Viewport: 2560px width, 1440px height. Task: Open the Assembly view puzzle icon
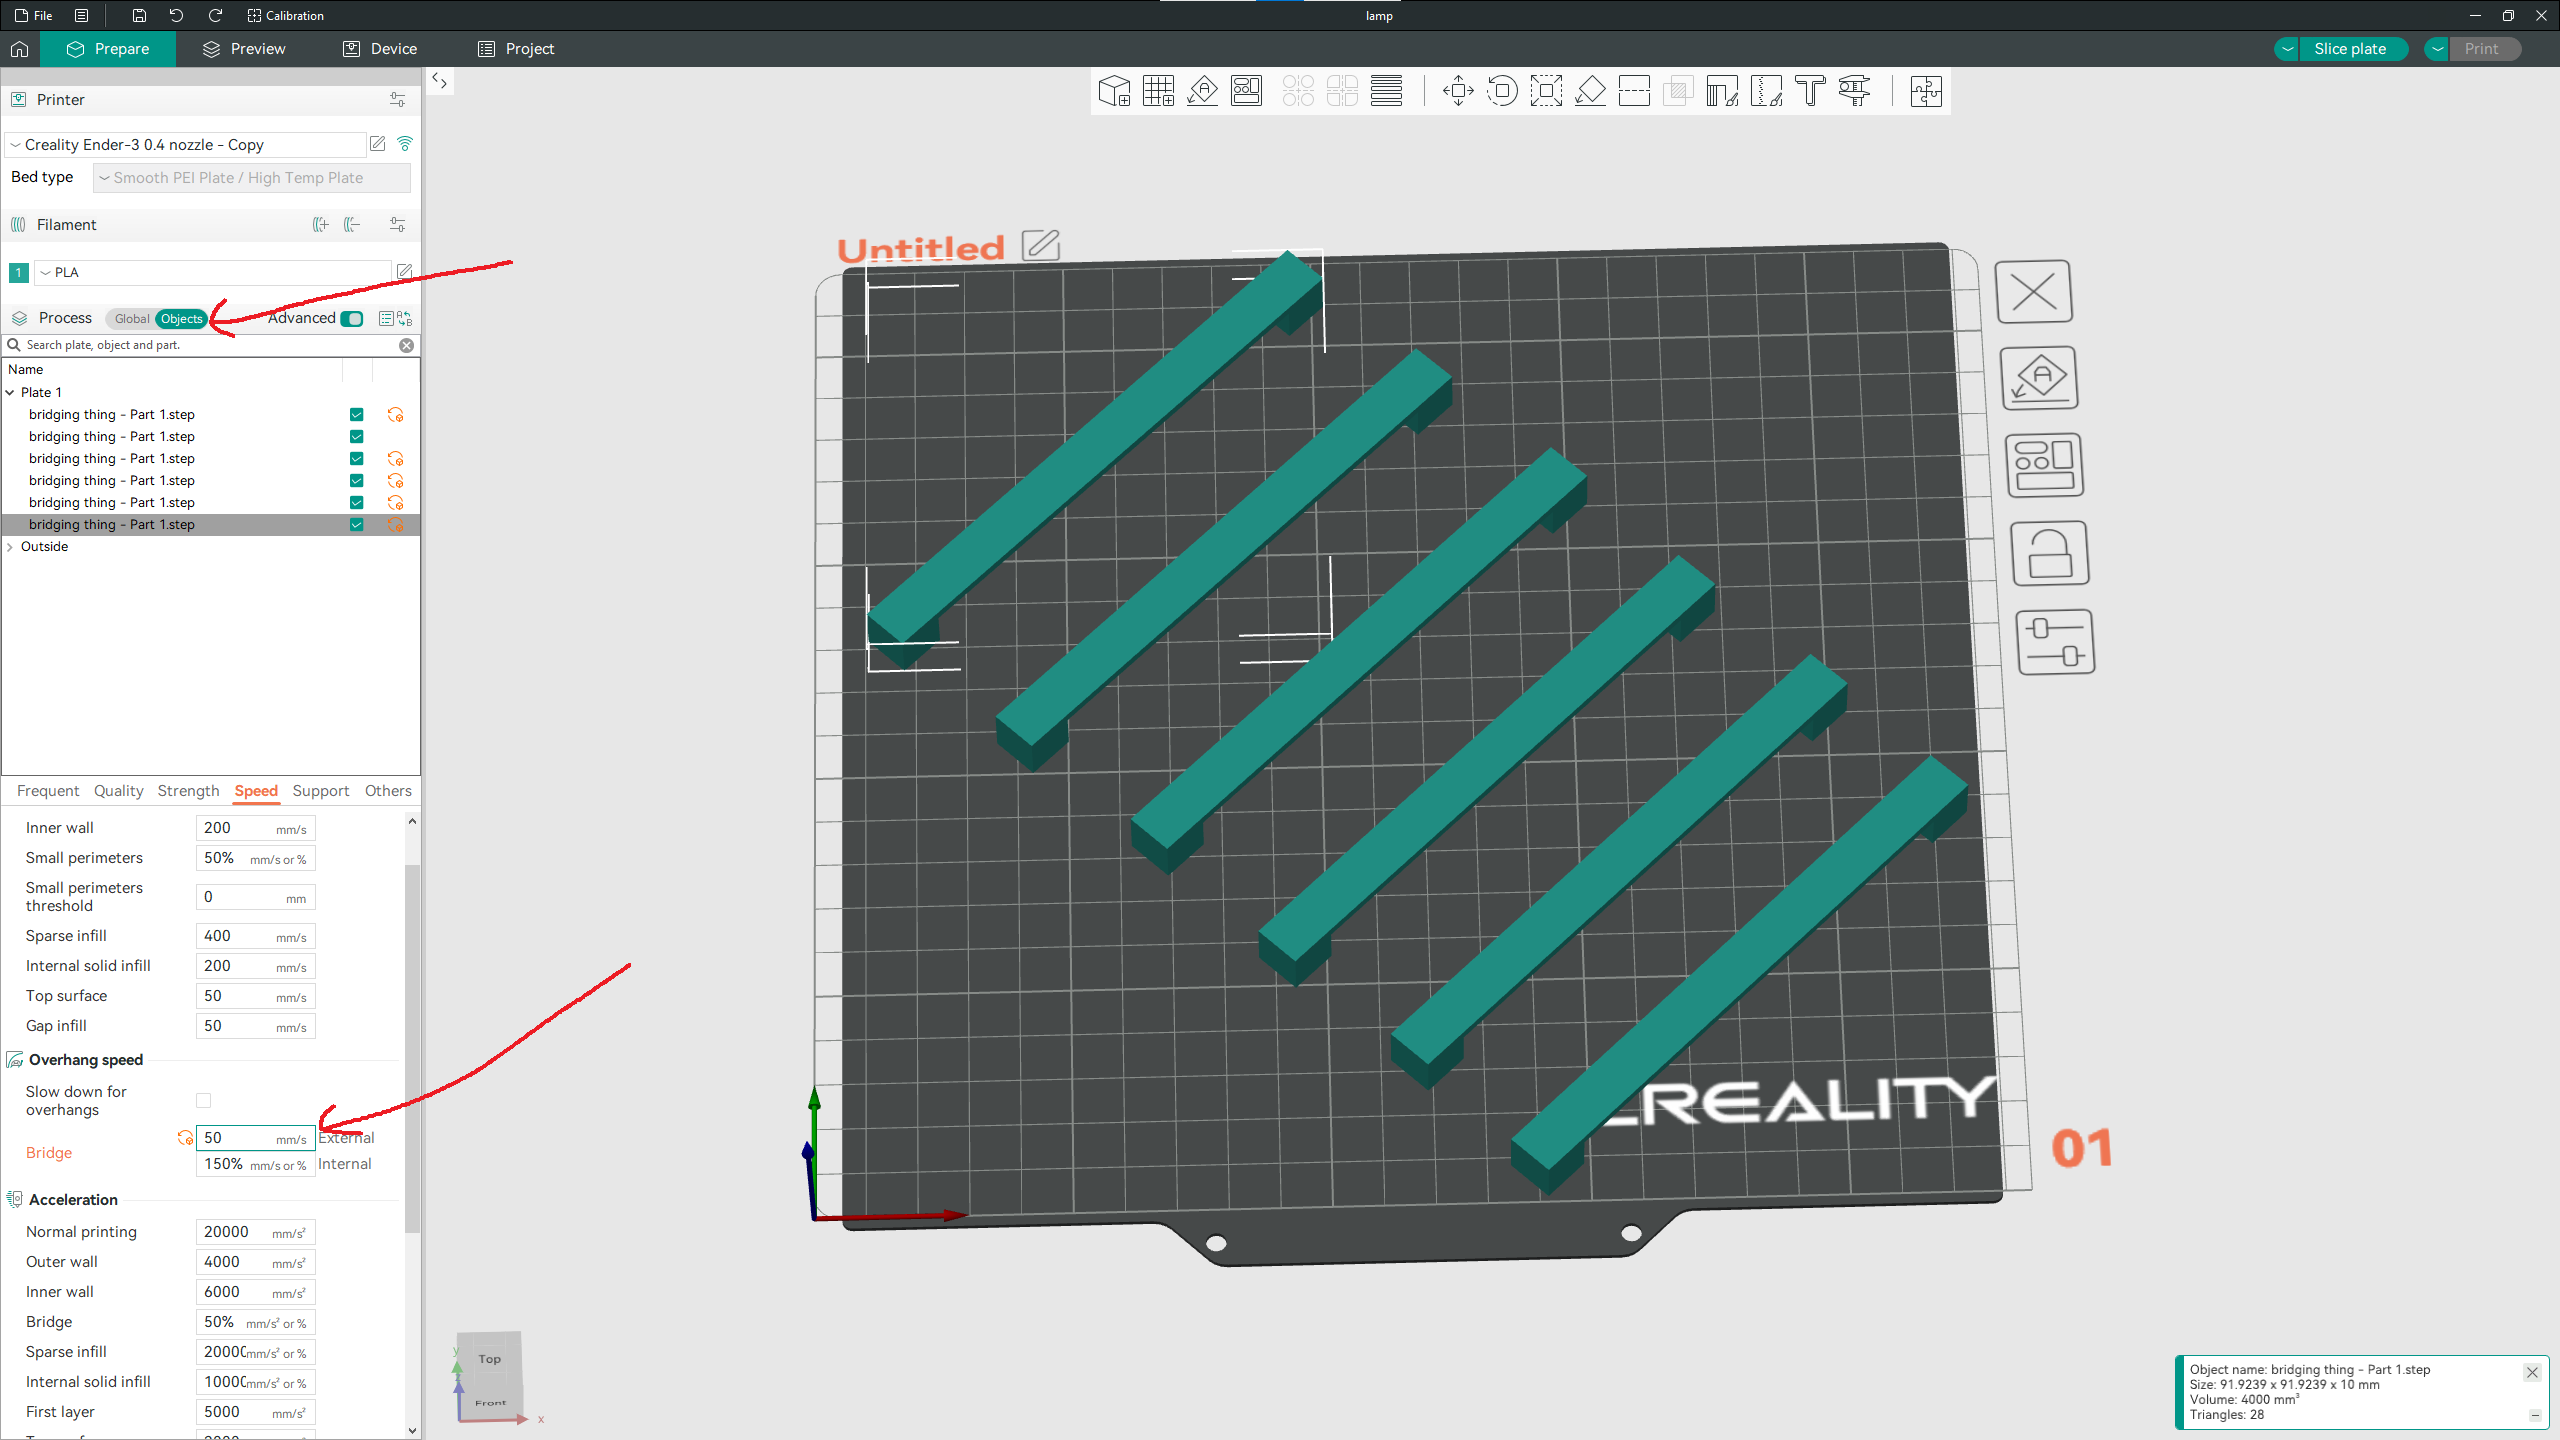tap(1926, 91)
